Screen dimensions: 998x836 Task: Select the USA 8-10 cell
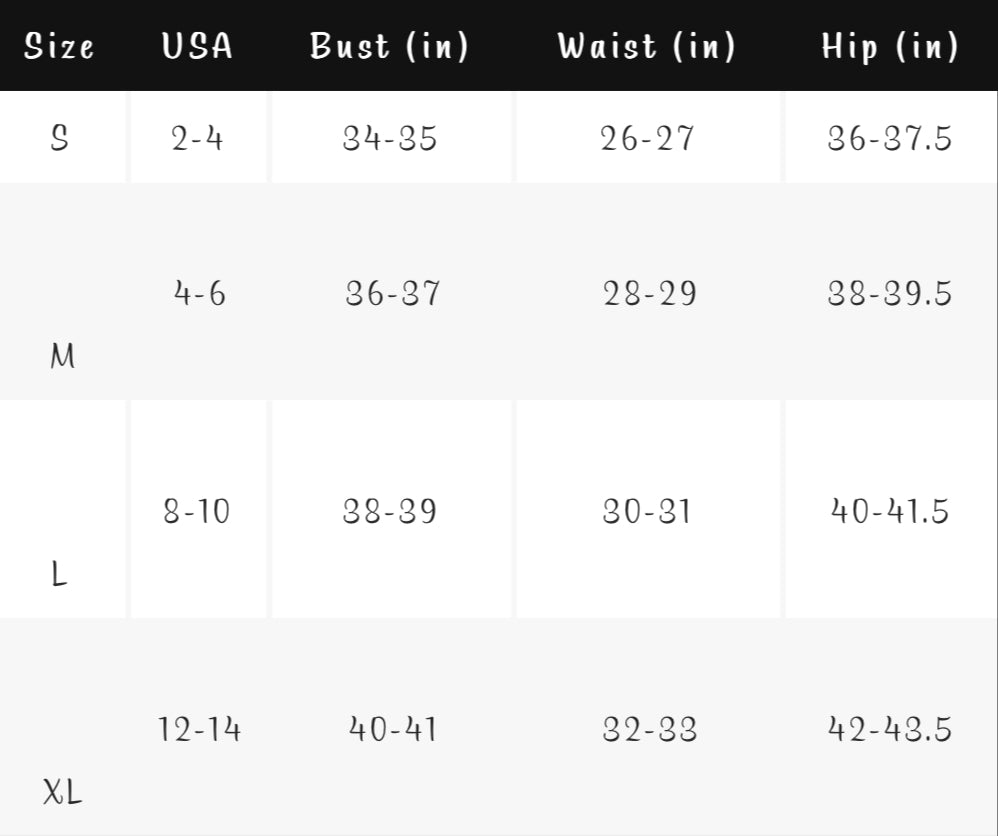[197, 511]
